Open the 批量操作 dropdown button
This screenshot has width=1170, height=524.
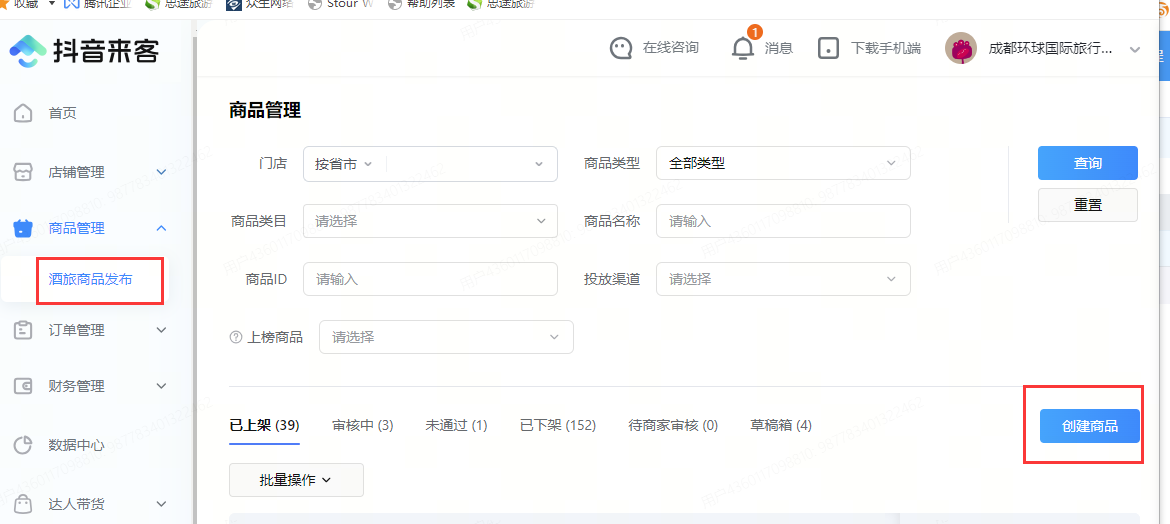[x=296, y=480]
